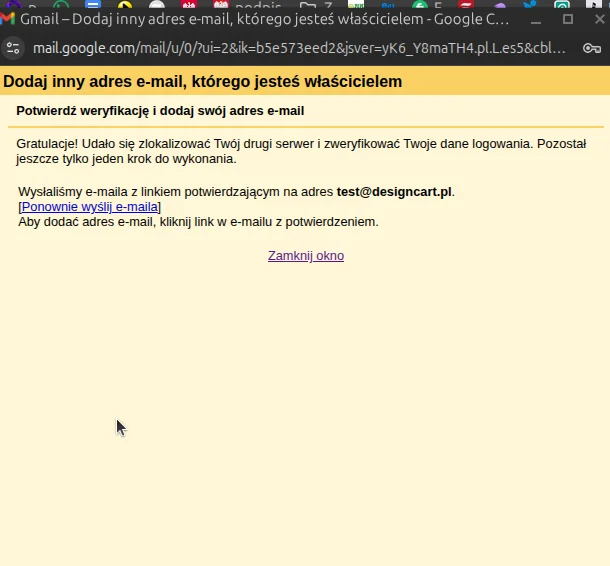Close the Gmail popup window

click(x=599, y=19)
